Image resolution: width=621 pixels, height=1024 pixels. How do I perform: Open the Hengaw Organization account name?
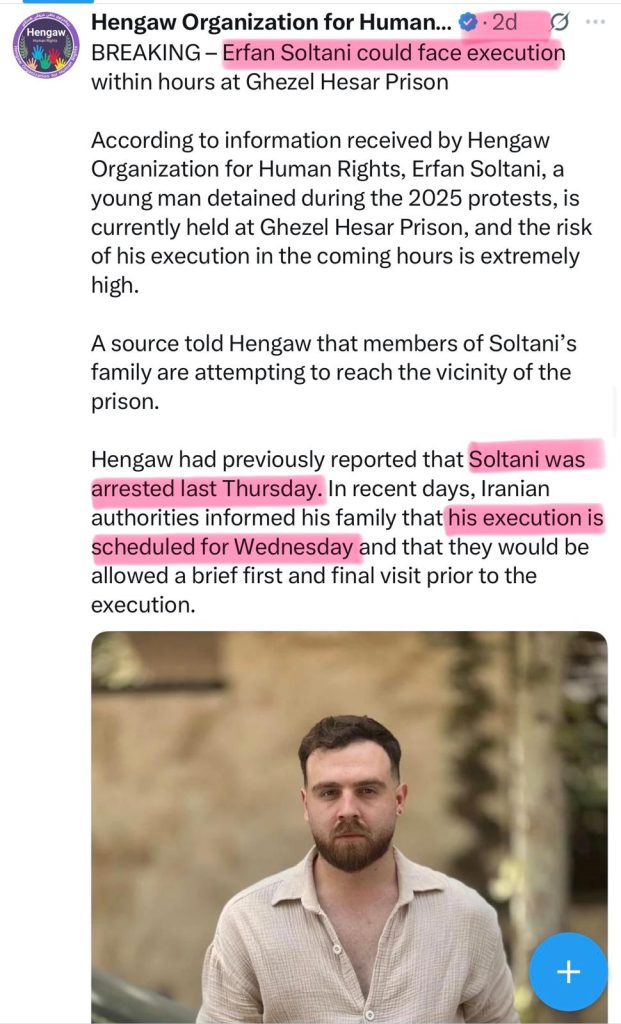[268, 22]
